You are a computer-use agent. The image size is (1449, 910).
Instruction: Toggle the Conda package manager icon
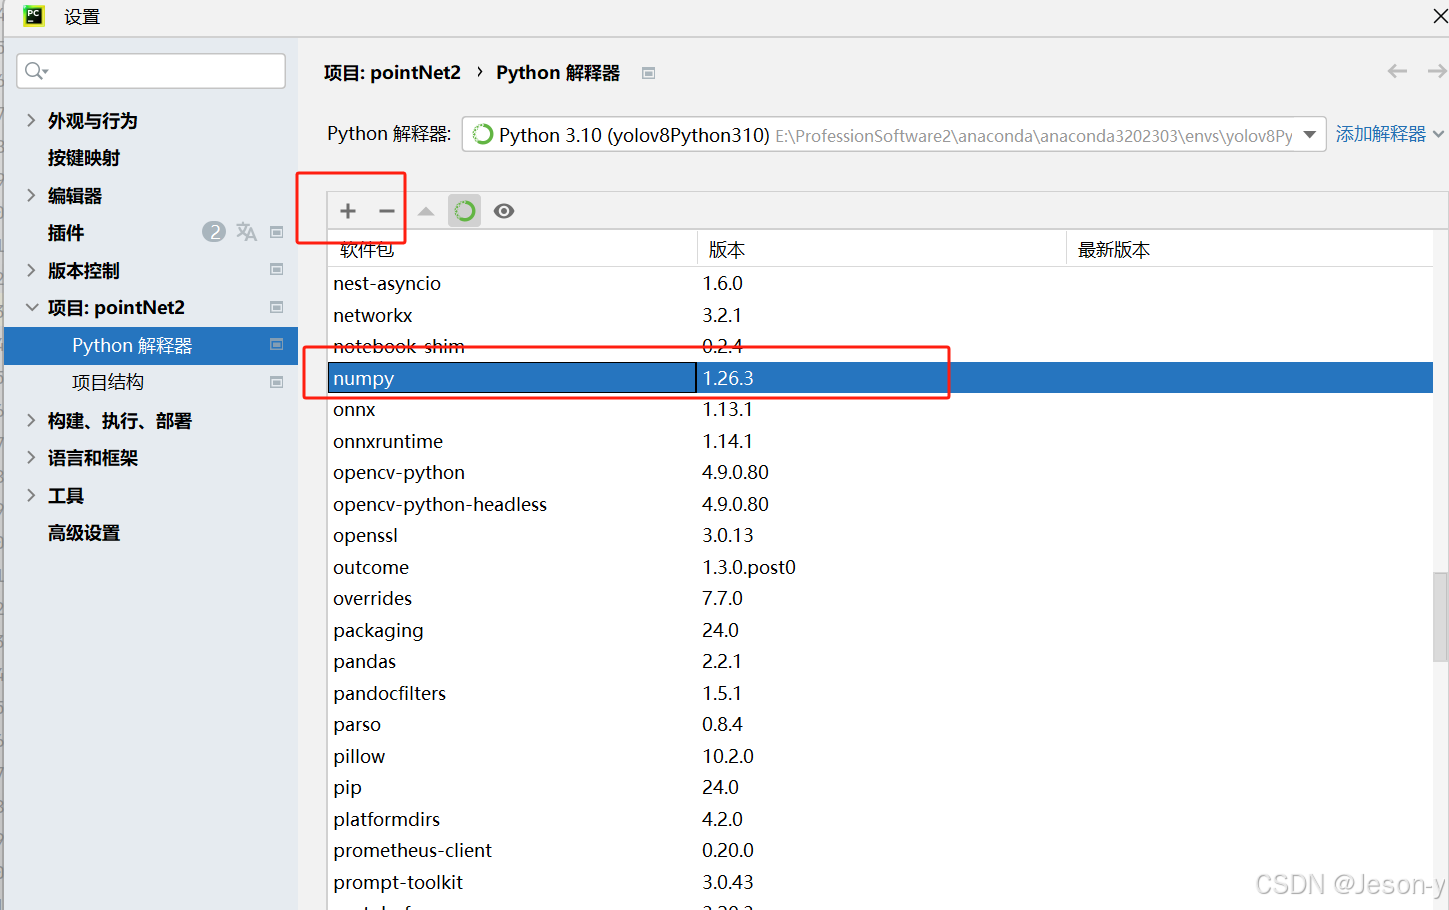[464, 211]
